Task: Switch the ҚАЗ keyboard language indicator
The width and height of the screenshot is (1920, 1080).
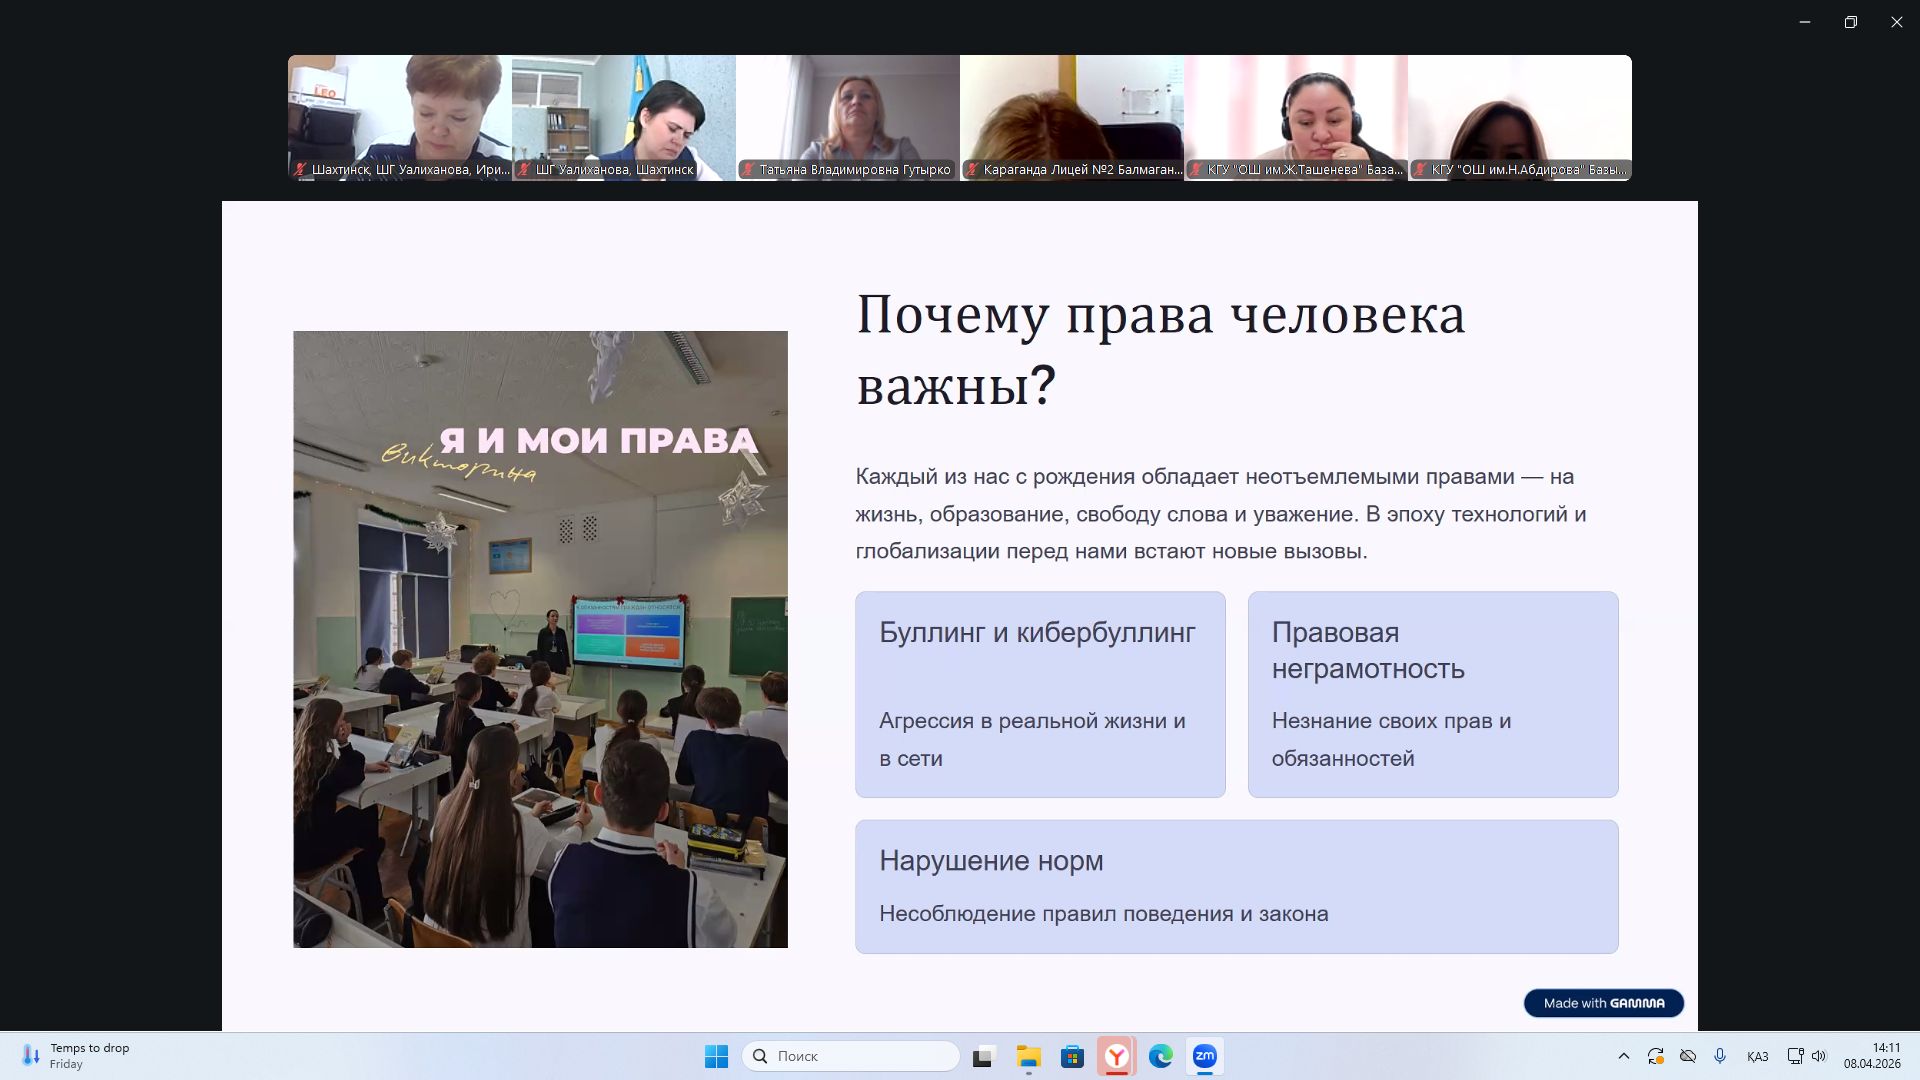Action: click(1757, 1056)
